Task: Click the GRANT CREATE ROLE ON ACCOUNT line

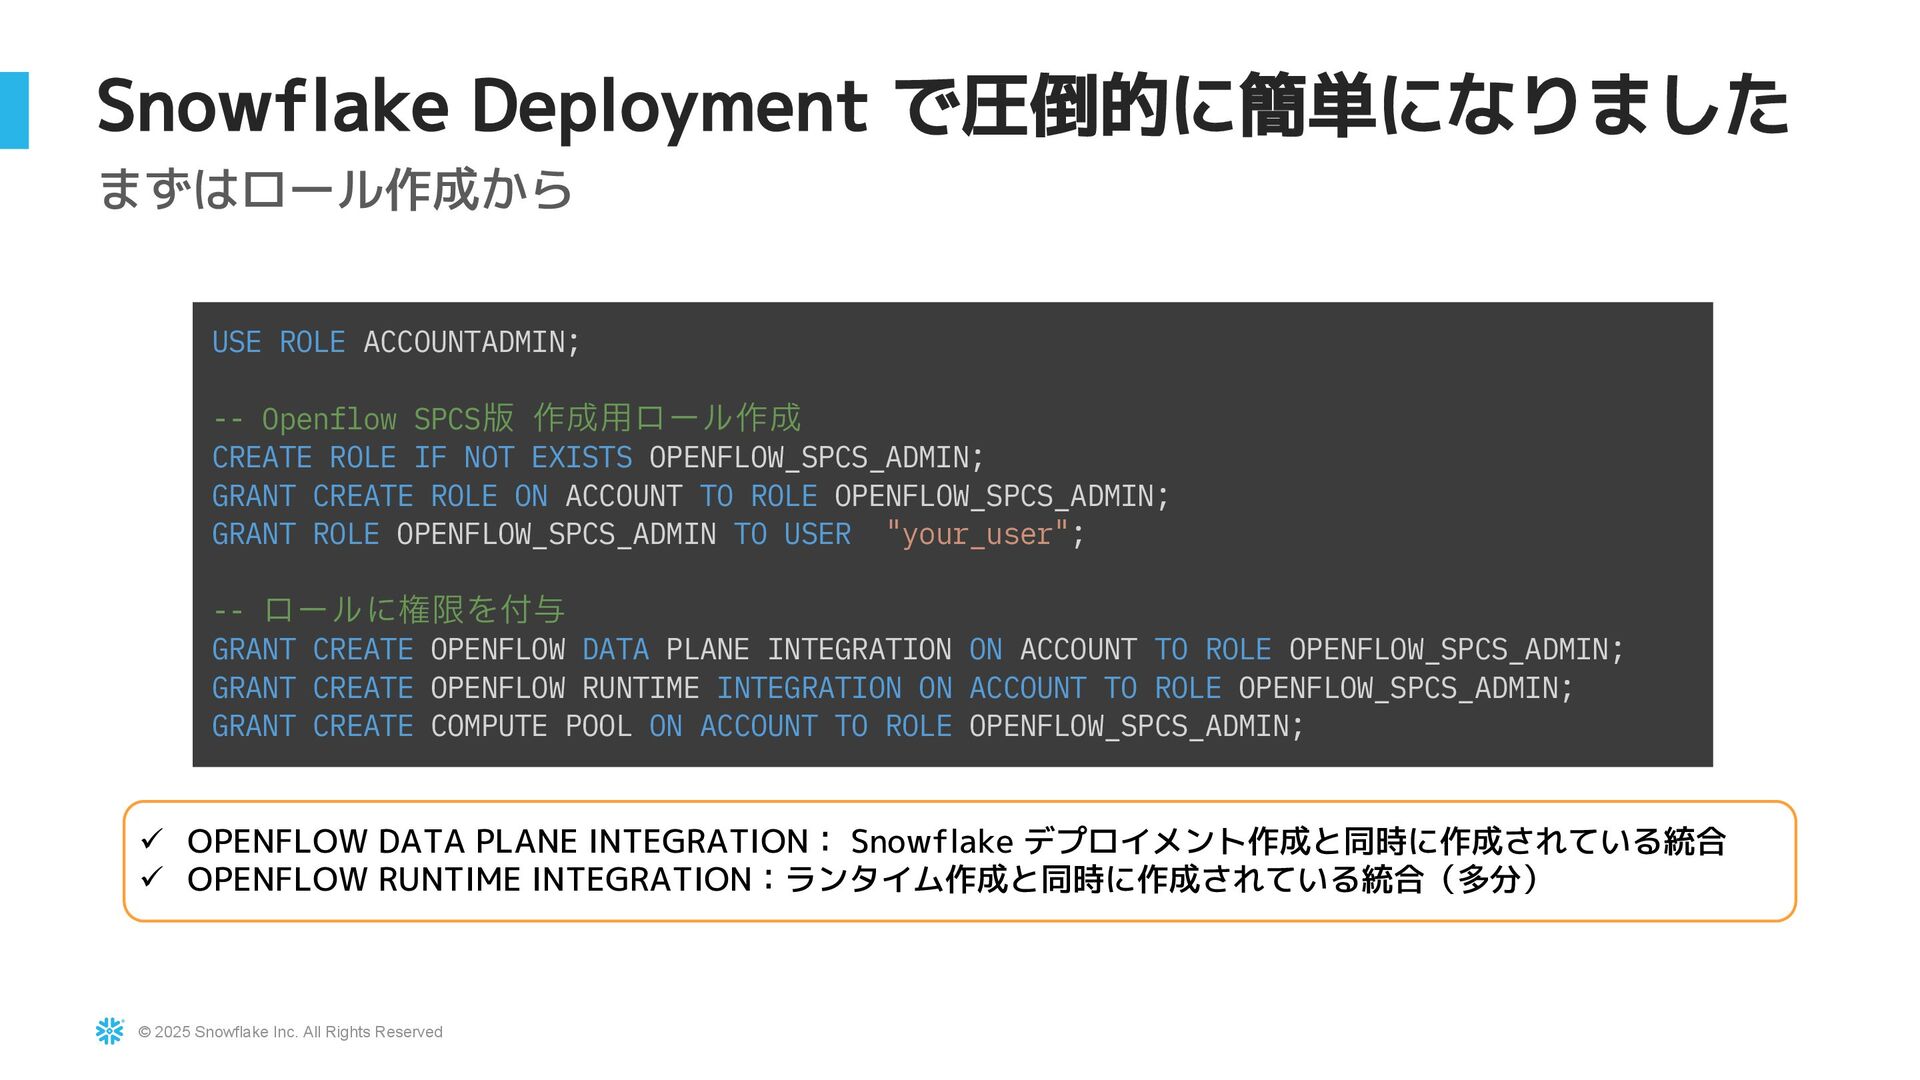Action: [690, 496]
